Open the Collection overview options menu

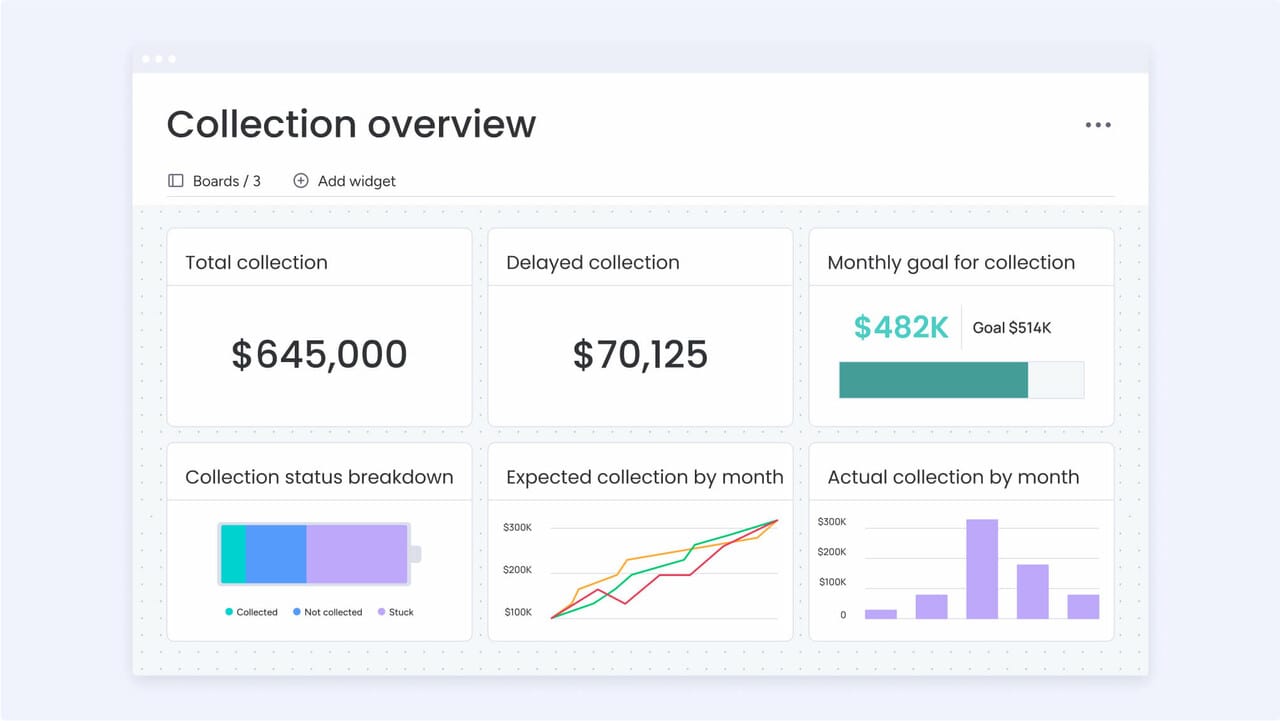coord(1098,124)
